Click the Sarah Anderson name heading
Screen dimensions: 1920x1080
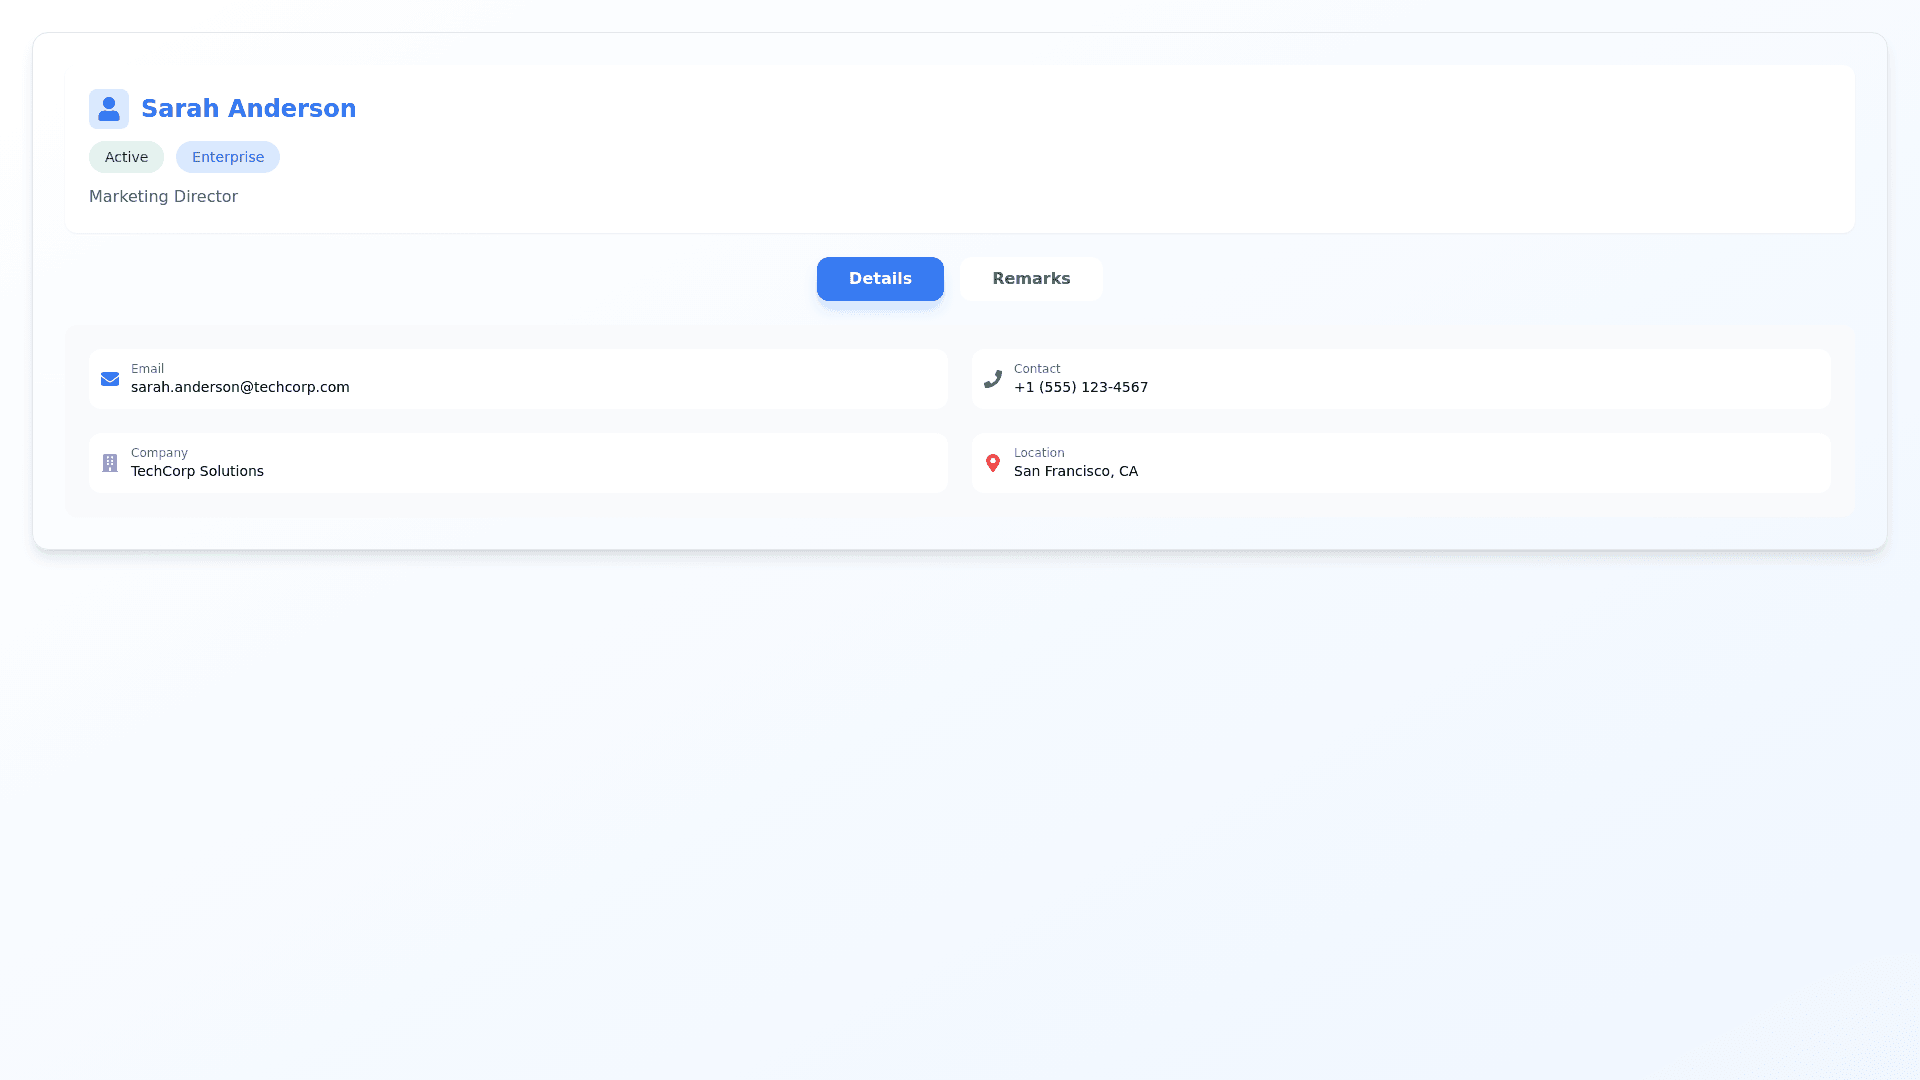pyautogui.click(x=248, y=109)
